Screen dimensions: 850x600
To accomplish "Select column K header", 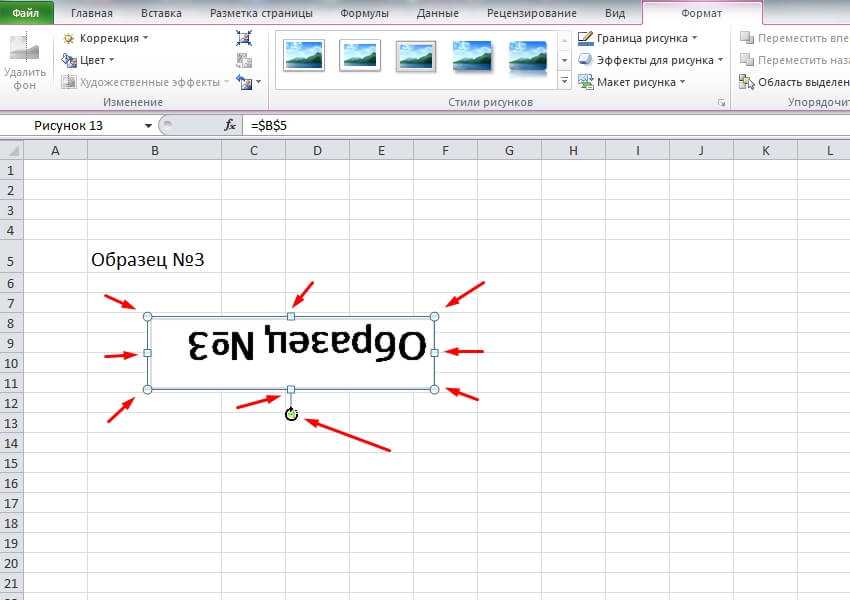I will tap(765, 151).
